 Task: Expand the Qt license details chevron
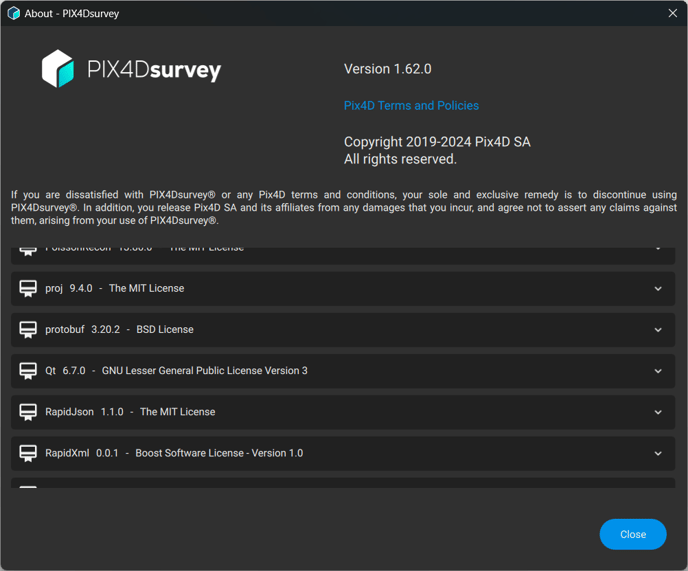(658, 371)
